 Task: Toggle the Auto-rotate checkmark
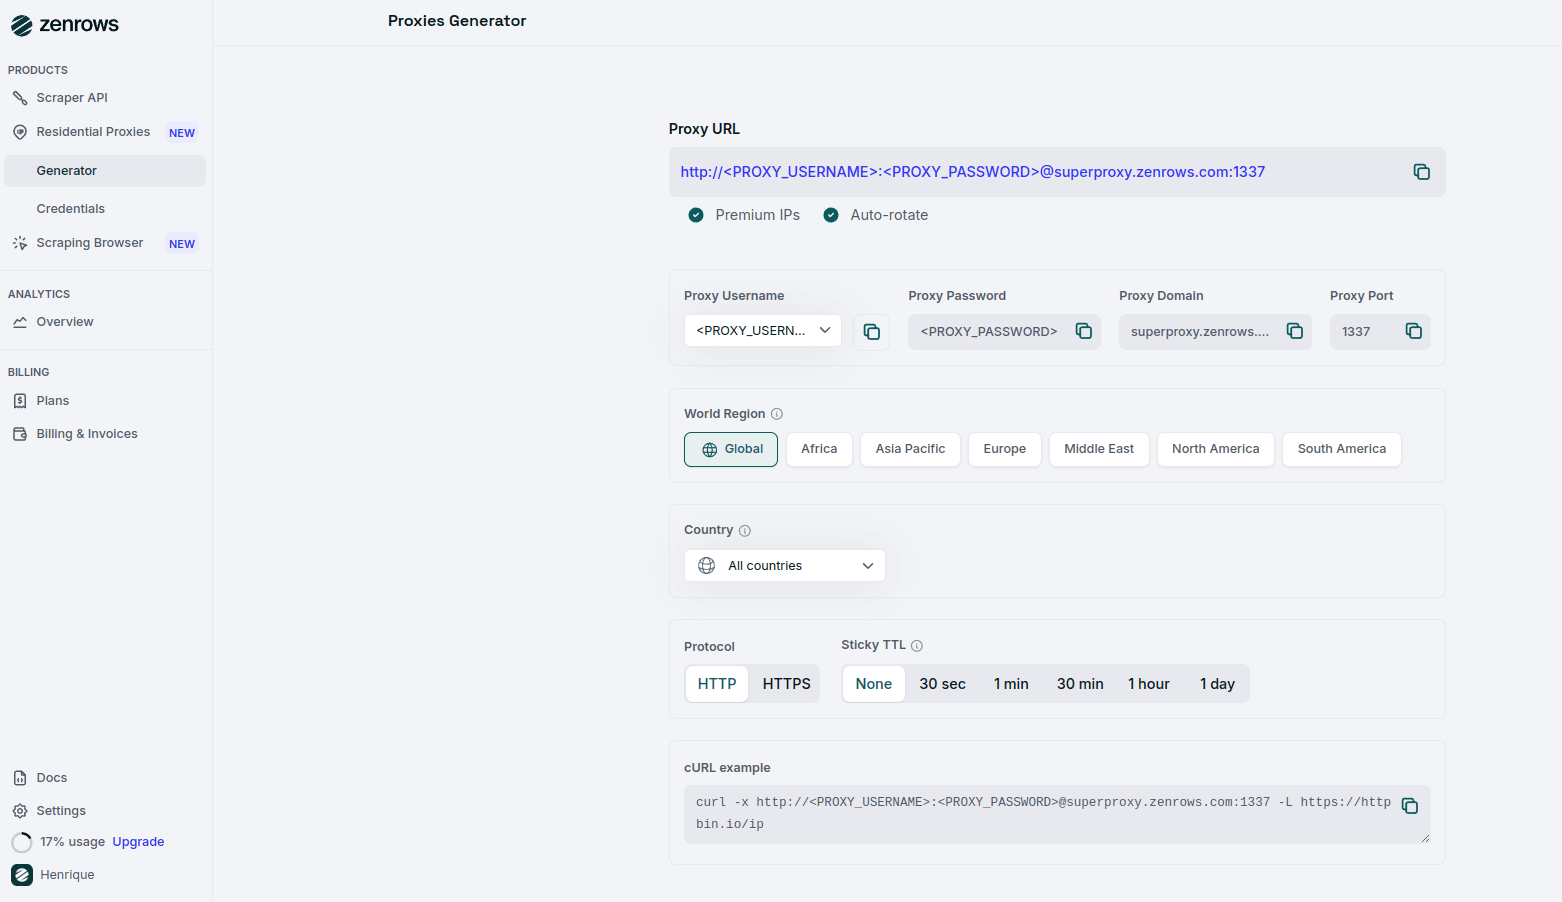[x=831, y=215]
